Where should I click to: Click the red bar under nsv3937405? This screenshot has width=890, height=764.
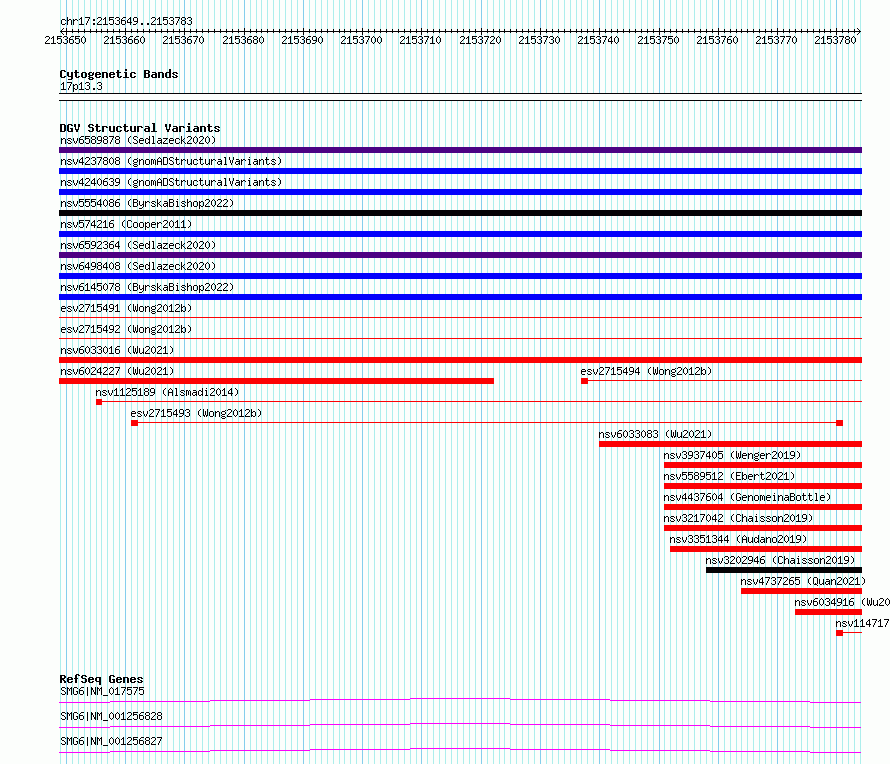(x=763, y=465)
